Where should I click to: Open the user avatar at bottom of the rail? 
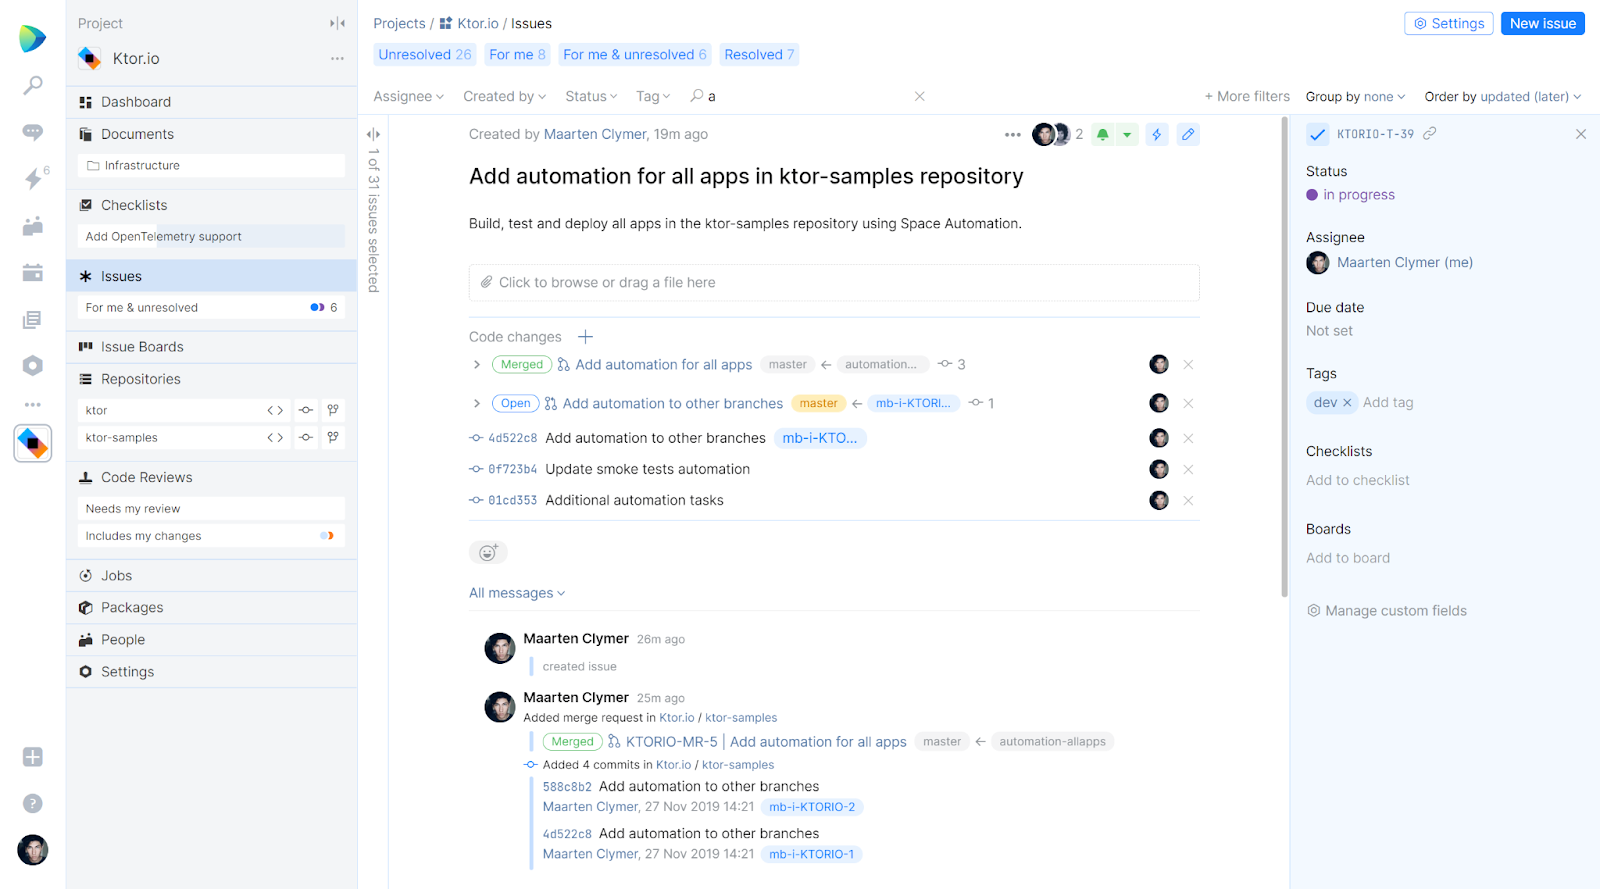(33, 850)
